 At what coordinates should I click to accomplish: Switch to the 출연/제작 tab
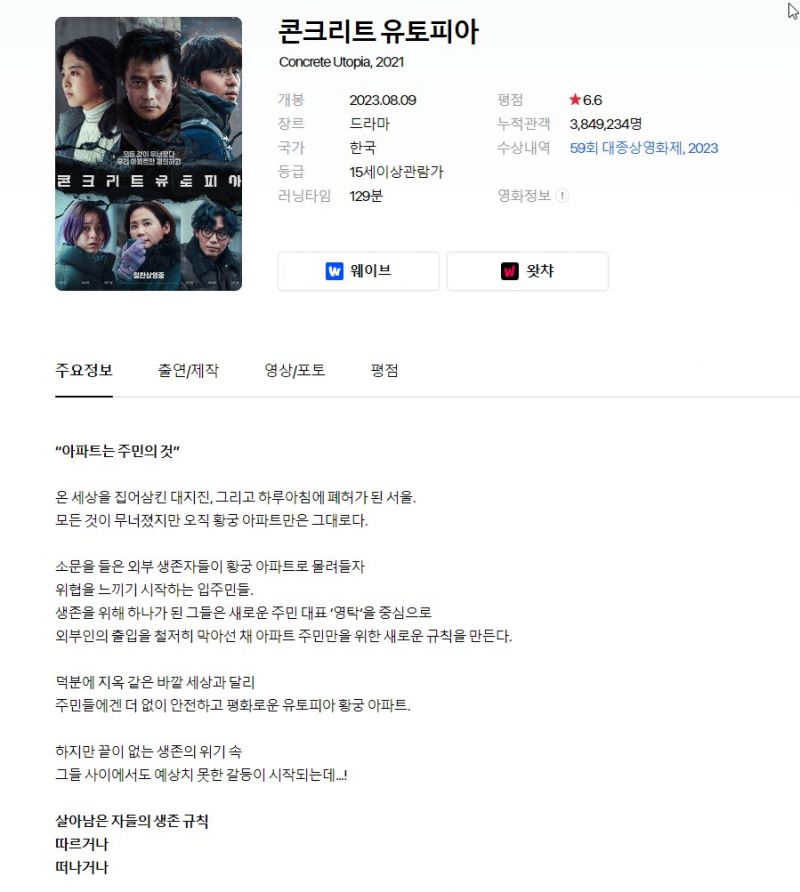[x=188, y=370]
